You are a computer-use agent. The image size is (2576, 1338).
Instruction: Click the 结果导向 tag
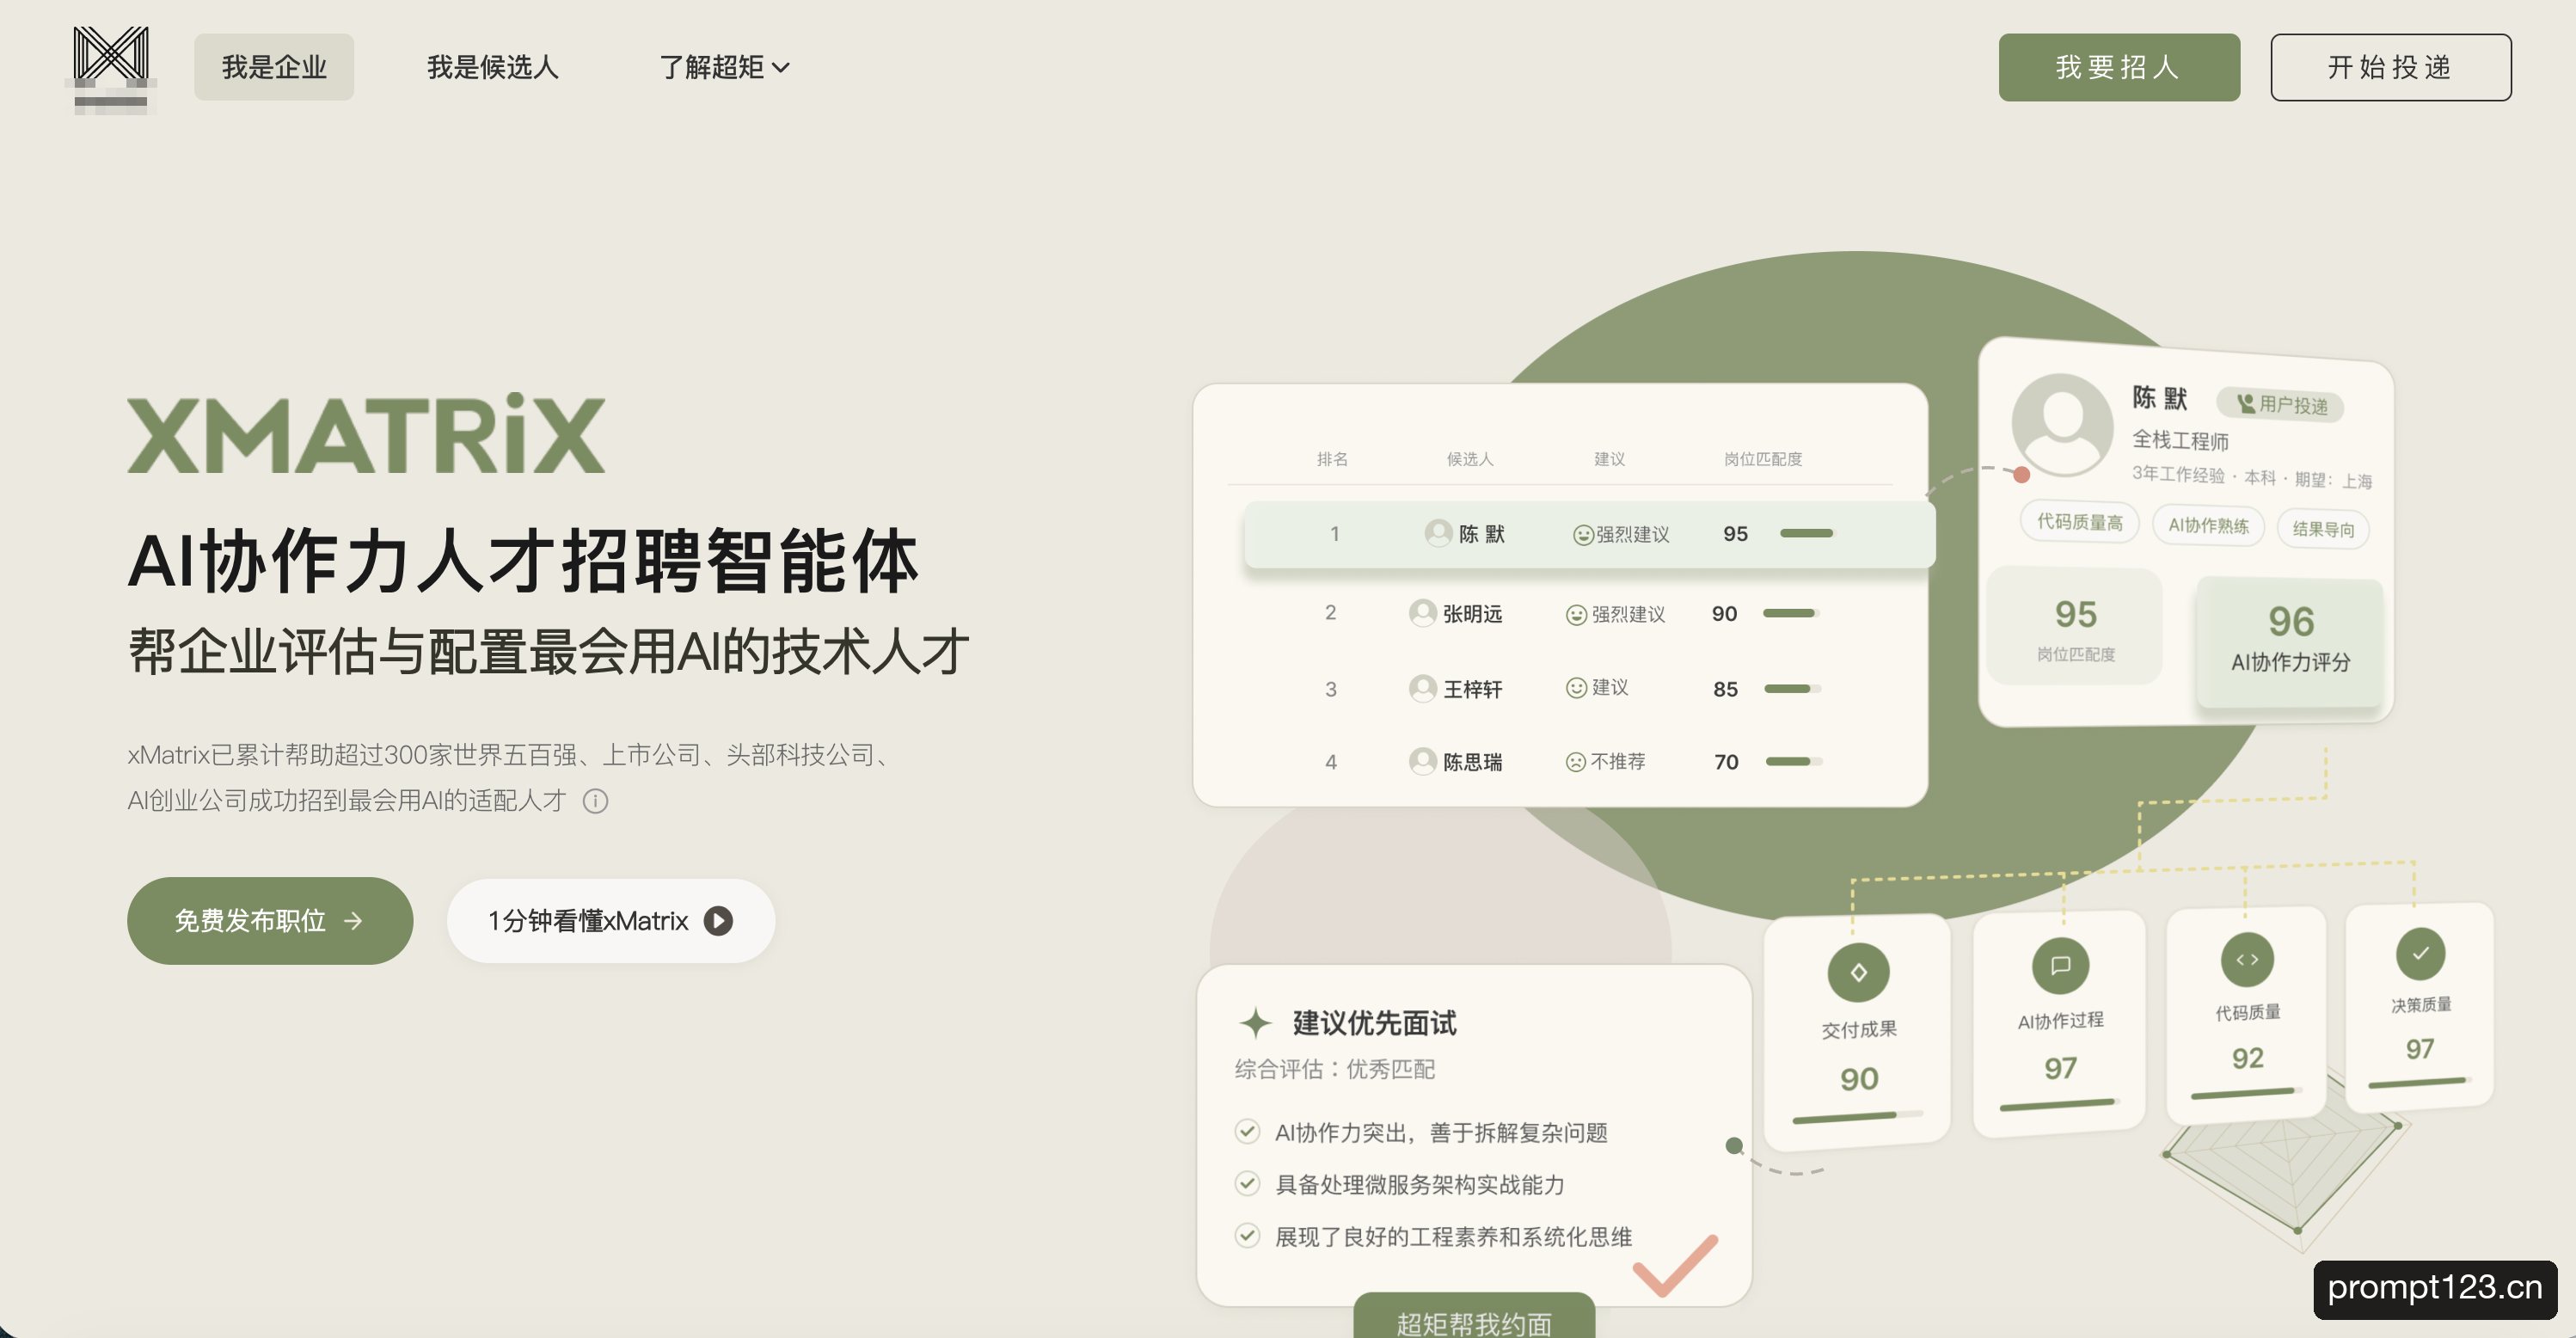pyautogui.click(x=2323, y=529)
